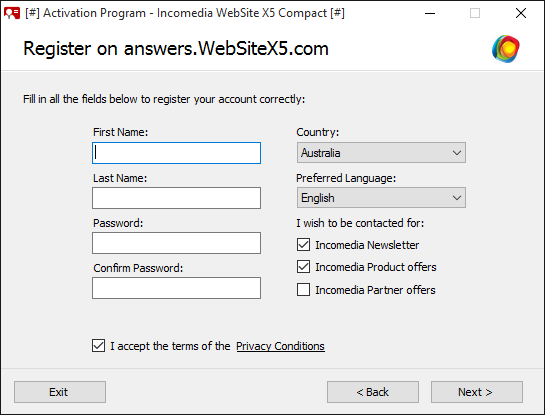Viewport: 545px width, 415px height.
Task: Enable Incomedia Partner offers checkbox
Action: click(x=303, y=290)
